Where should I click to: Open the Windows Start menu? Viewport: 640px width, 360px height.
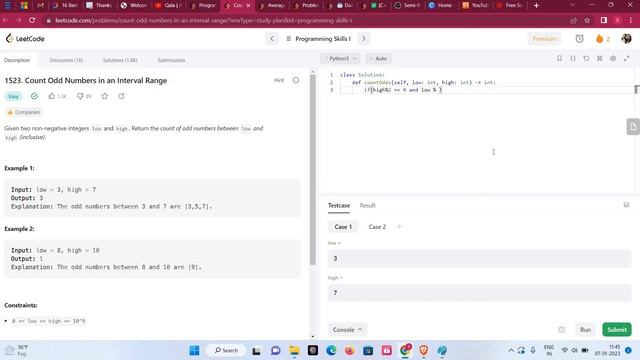[194, 350]
